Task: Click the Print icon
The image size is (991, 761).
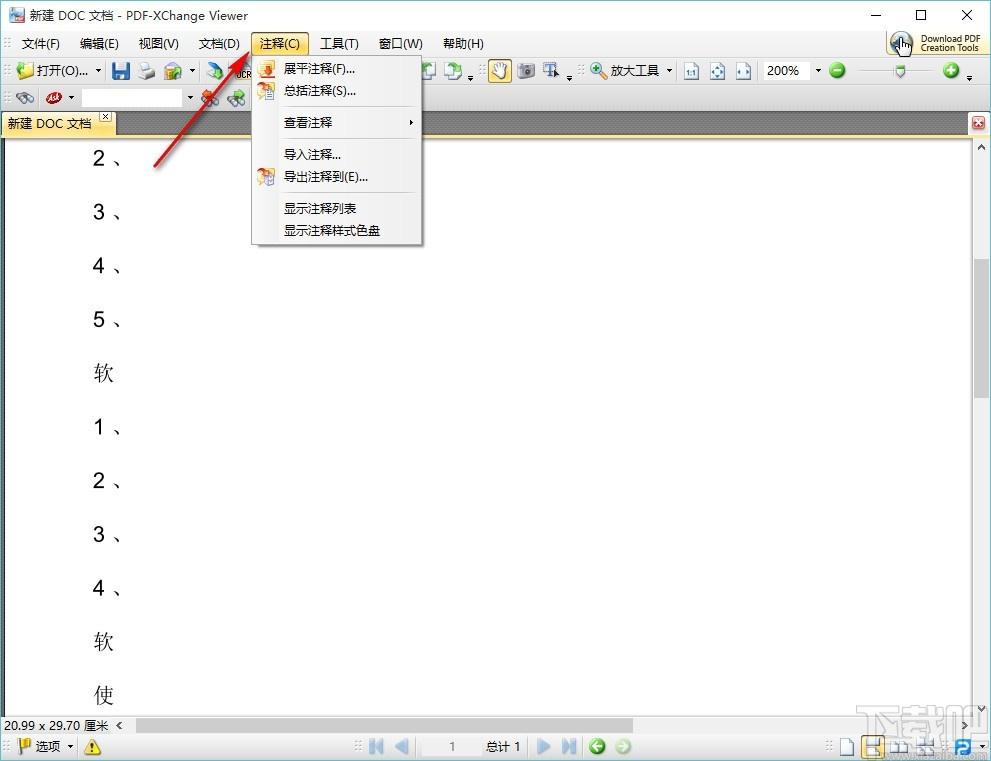Action: 146,71
